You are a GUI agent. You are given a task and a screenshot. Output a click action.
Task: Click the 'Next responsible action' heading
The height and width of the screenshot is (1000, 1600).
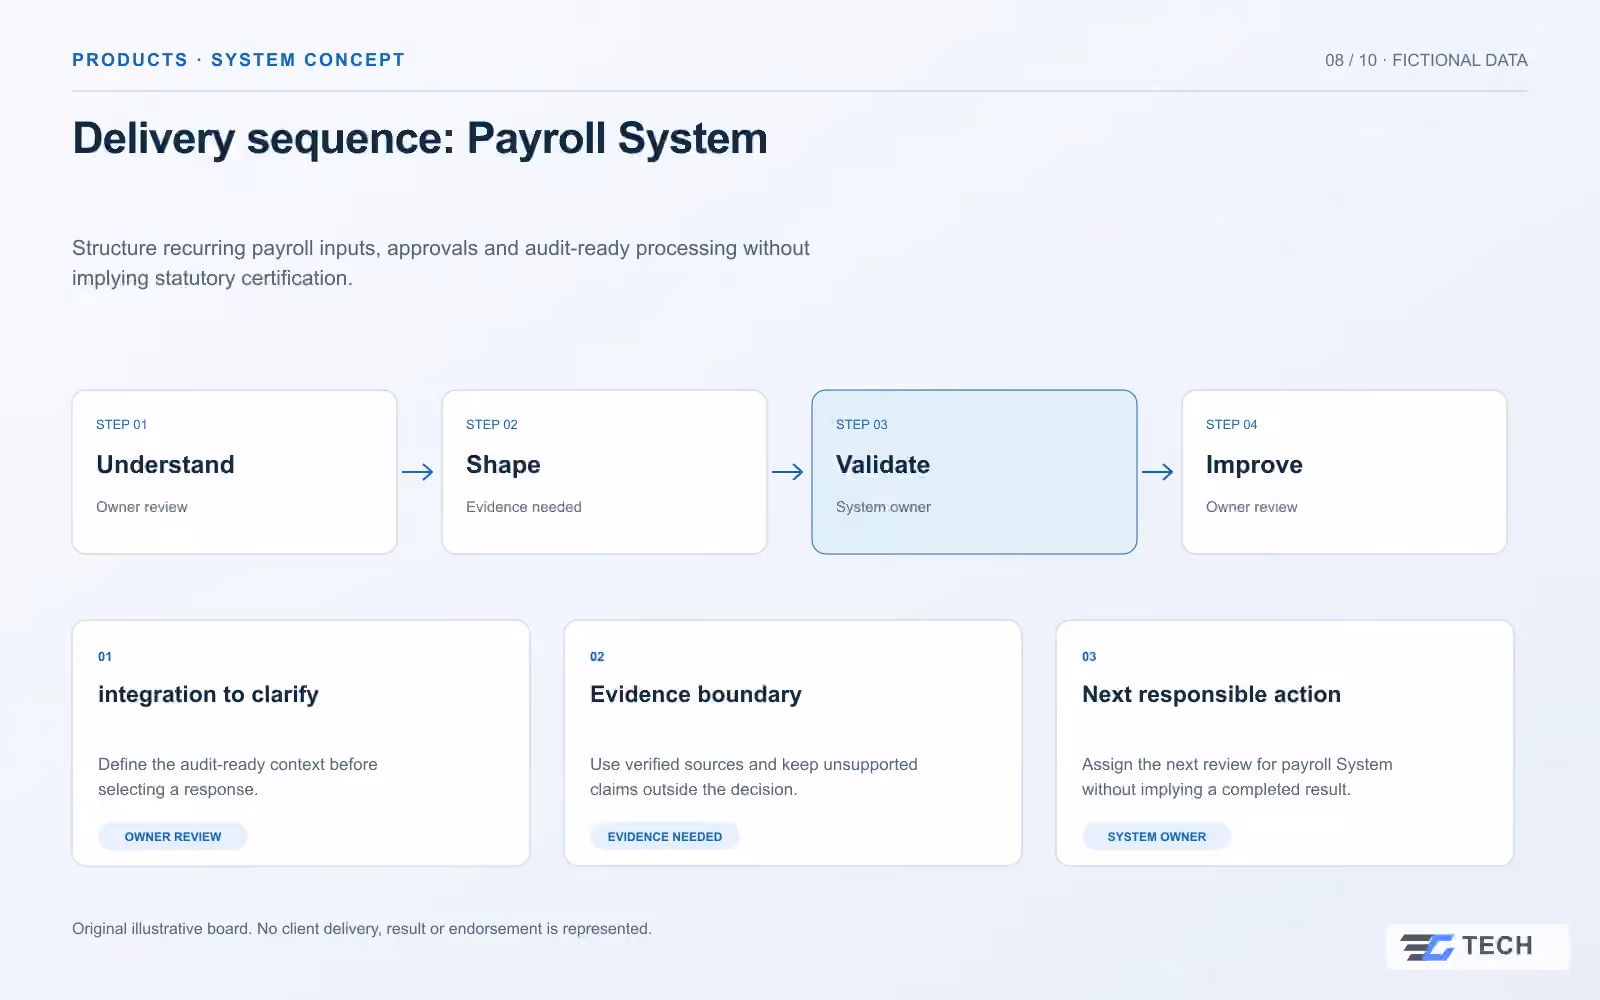(1211, 695)
